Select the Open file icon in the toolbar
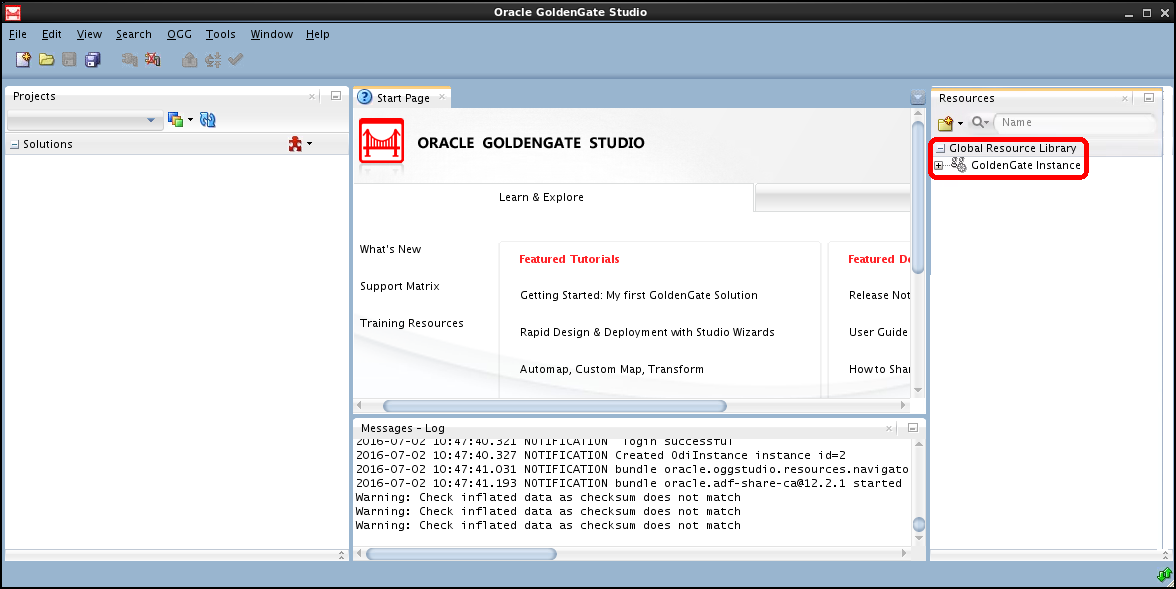 point(46,59)
